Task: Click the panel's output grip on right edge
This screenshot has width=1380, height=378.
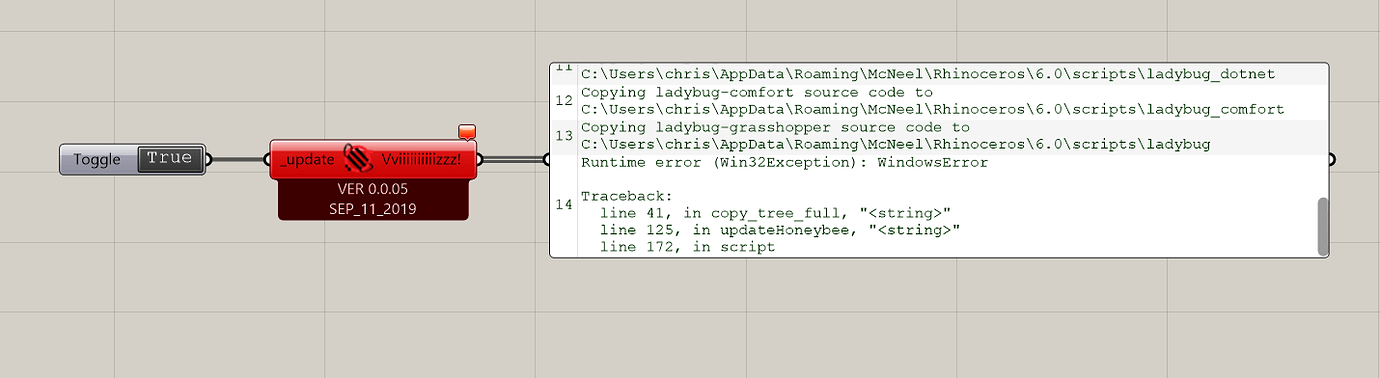Action: [1331, 159]
